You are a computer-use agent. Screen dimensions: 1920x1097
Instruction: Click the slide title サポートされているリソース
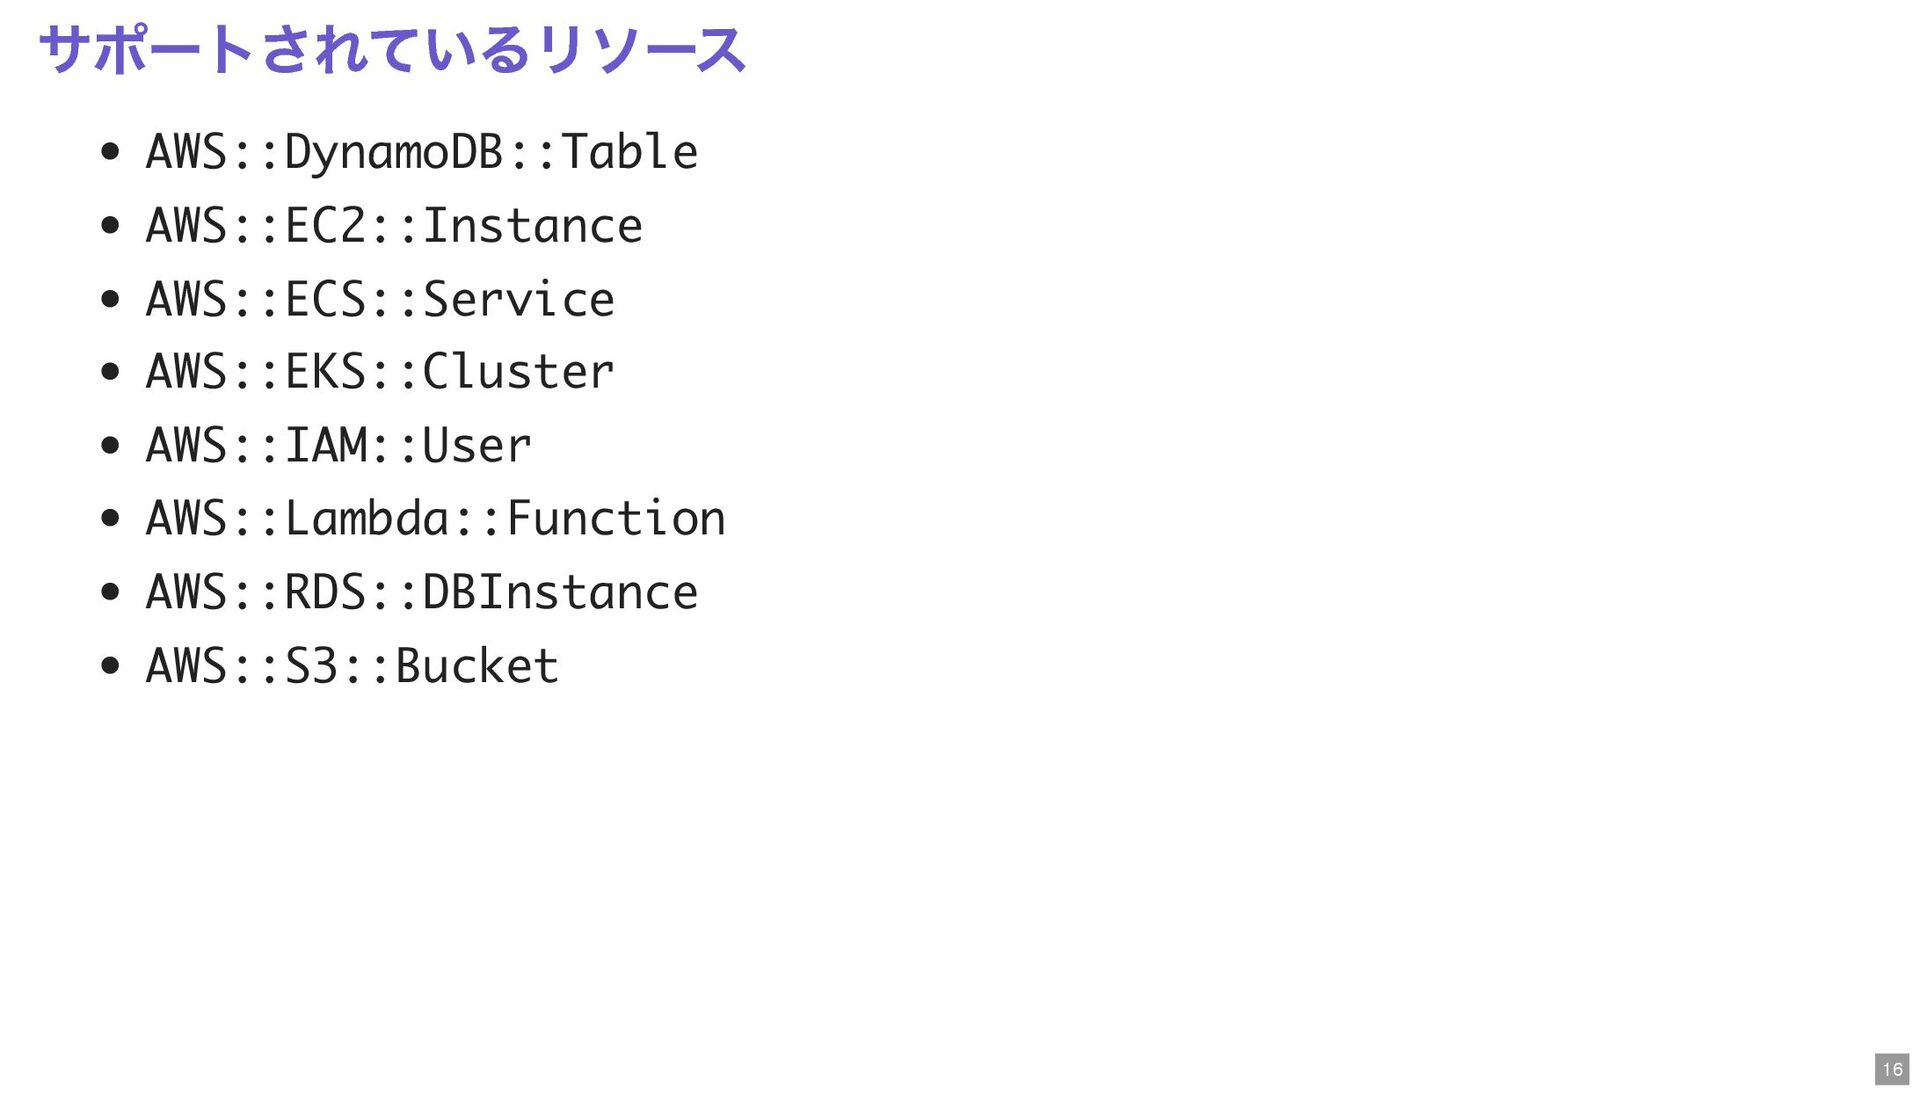click(x=392, y=50)
